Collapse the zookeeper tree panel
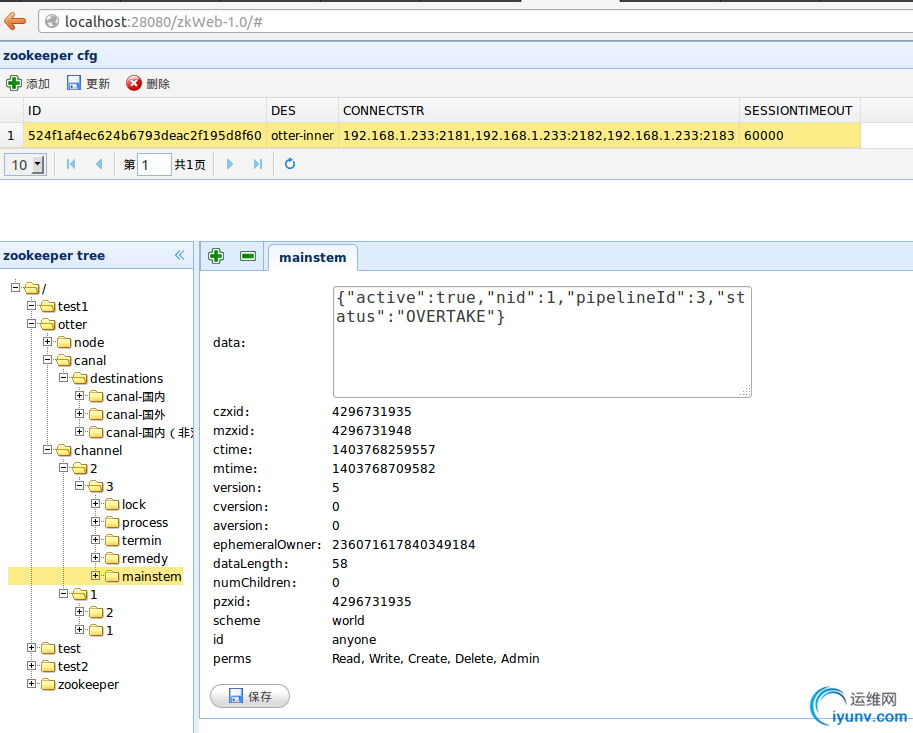 tap(179, 255)
